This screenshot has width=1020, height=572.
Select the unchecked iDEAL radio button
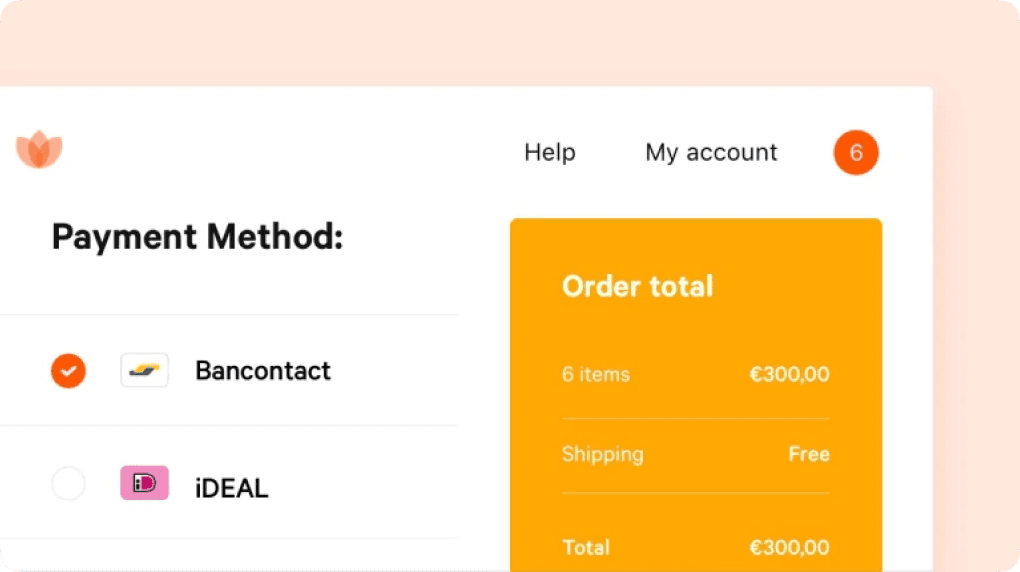point(68,483)
